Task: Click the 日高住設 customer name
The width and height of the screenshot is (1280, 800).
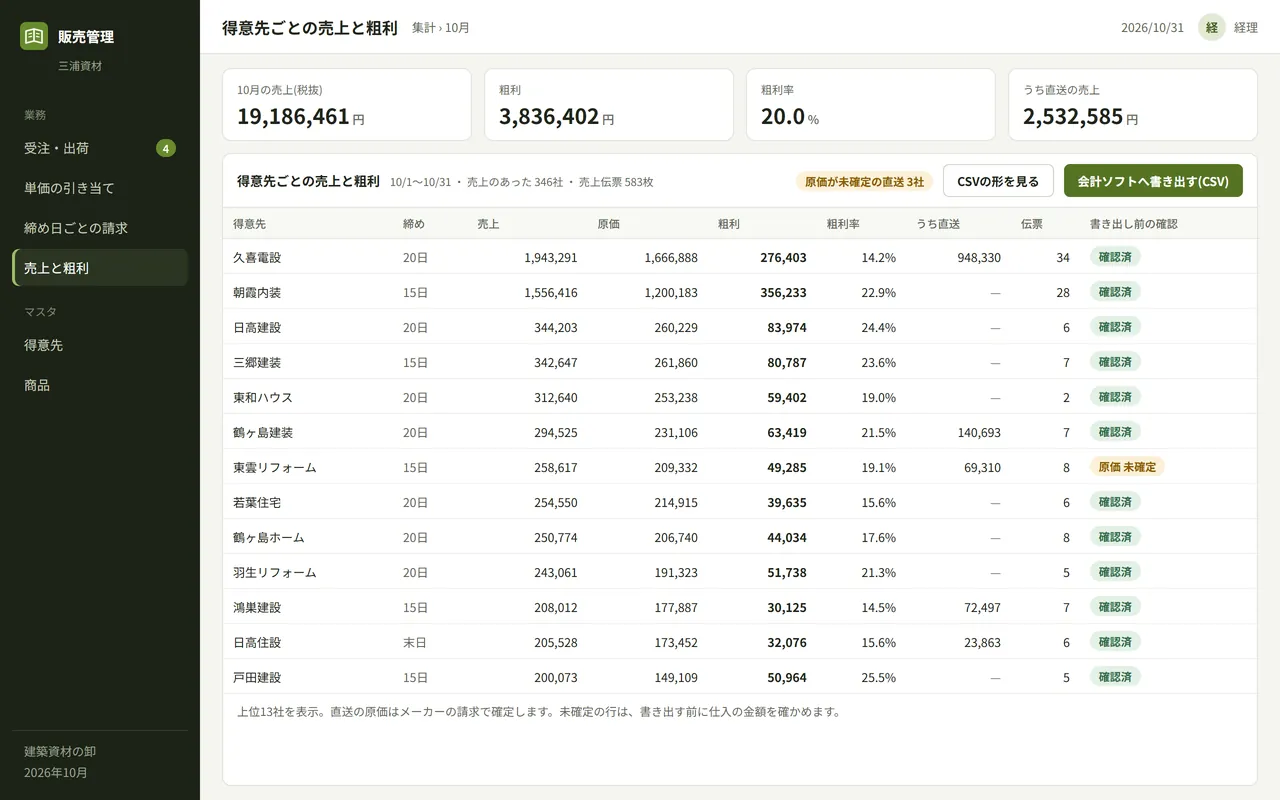Action: (x=257, y=642)
